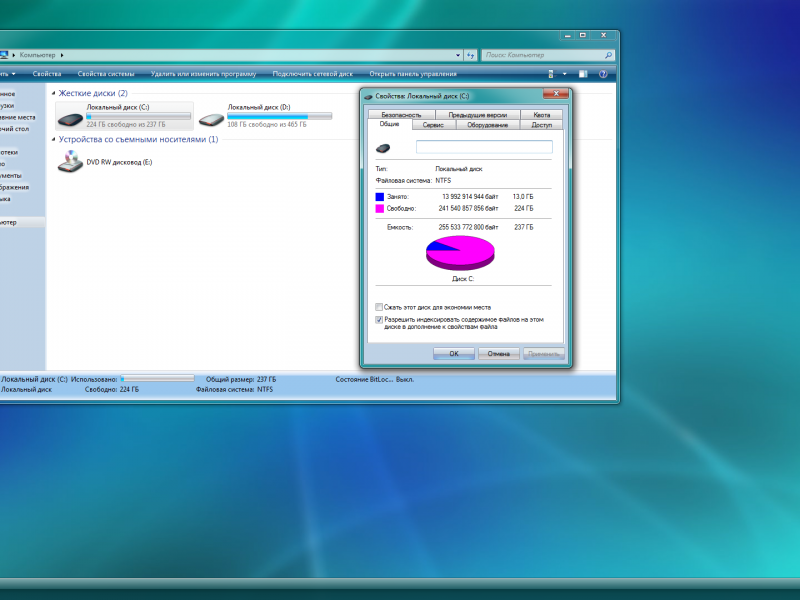Click the drive icon in the properties title bar
Viewport: 800px width, 600px height.
click(368, 96)
